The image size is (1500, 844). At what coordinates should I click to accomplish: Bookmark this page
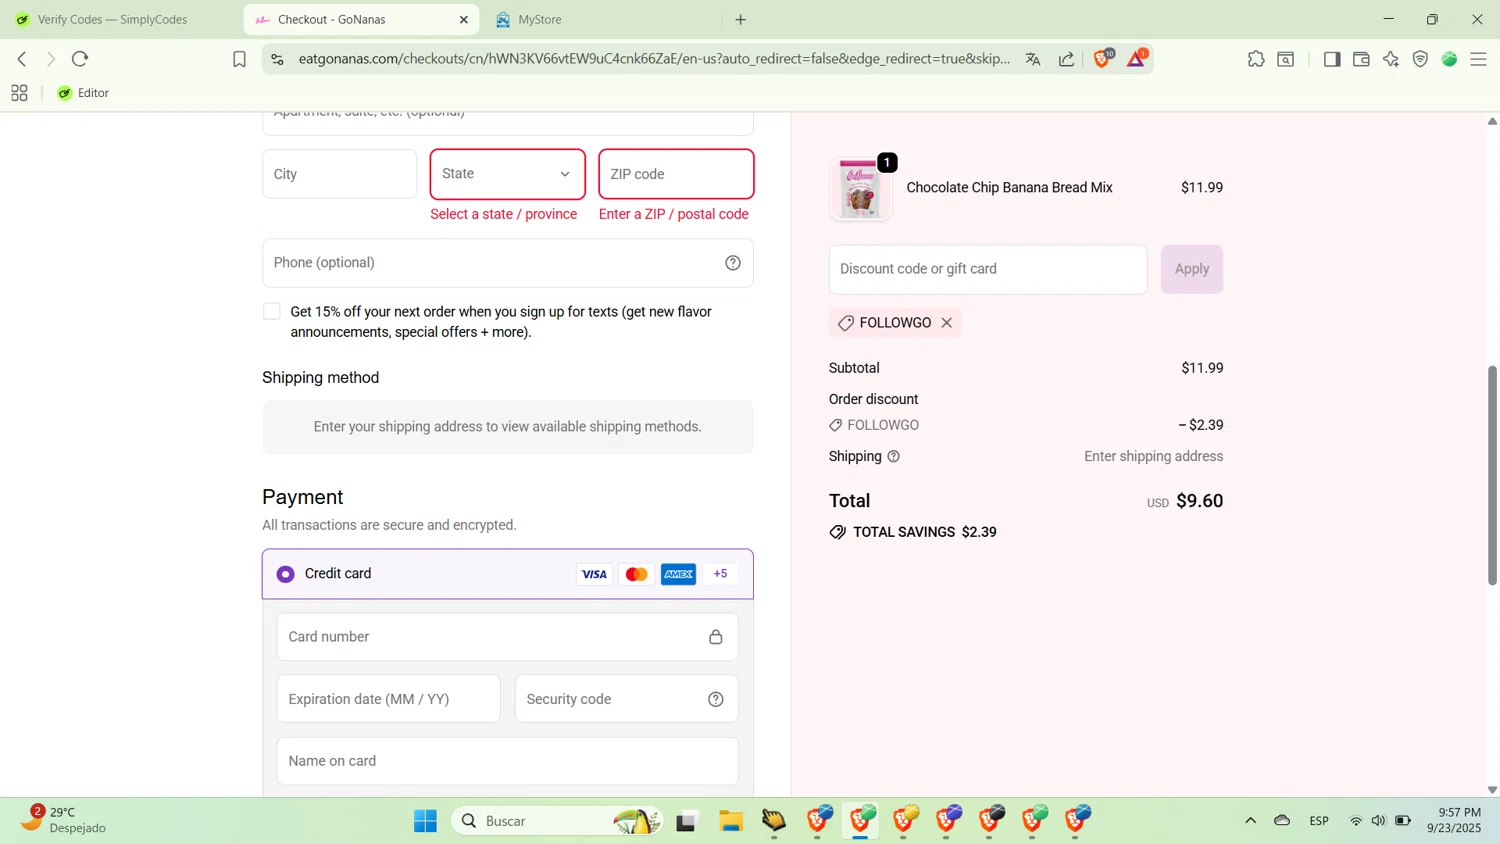click(x=239, y=59)
